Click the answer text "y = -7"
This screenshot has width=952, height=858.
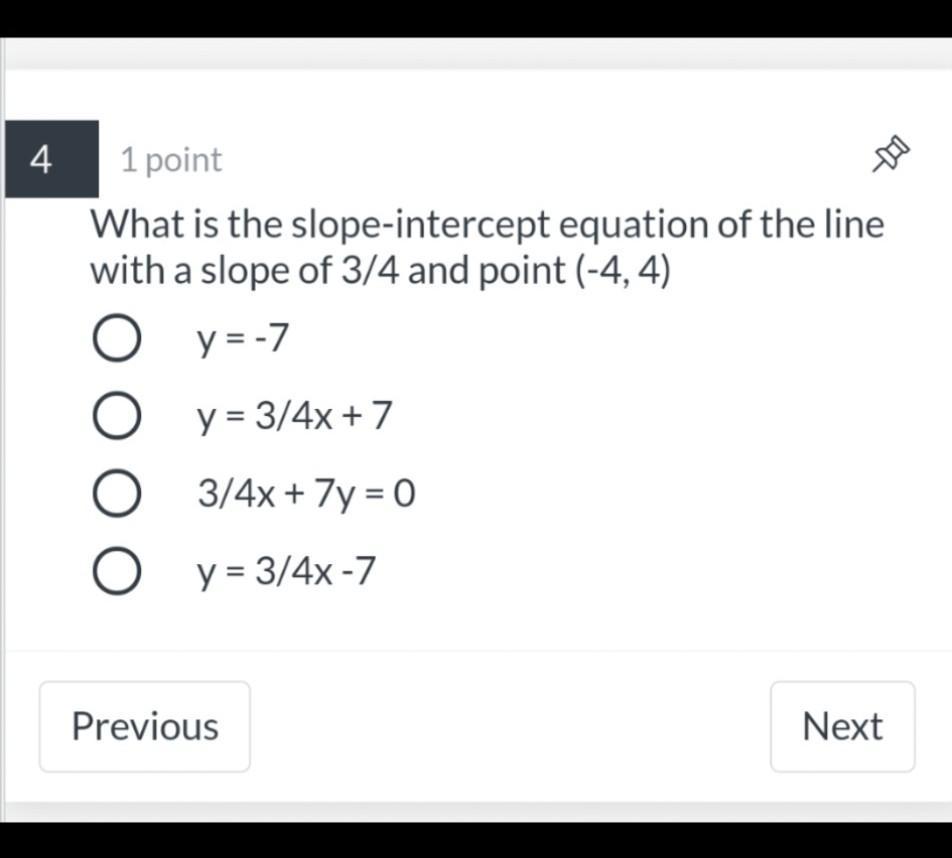coord(242,339)
